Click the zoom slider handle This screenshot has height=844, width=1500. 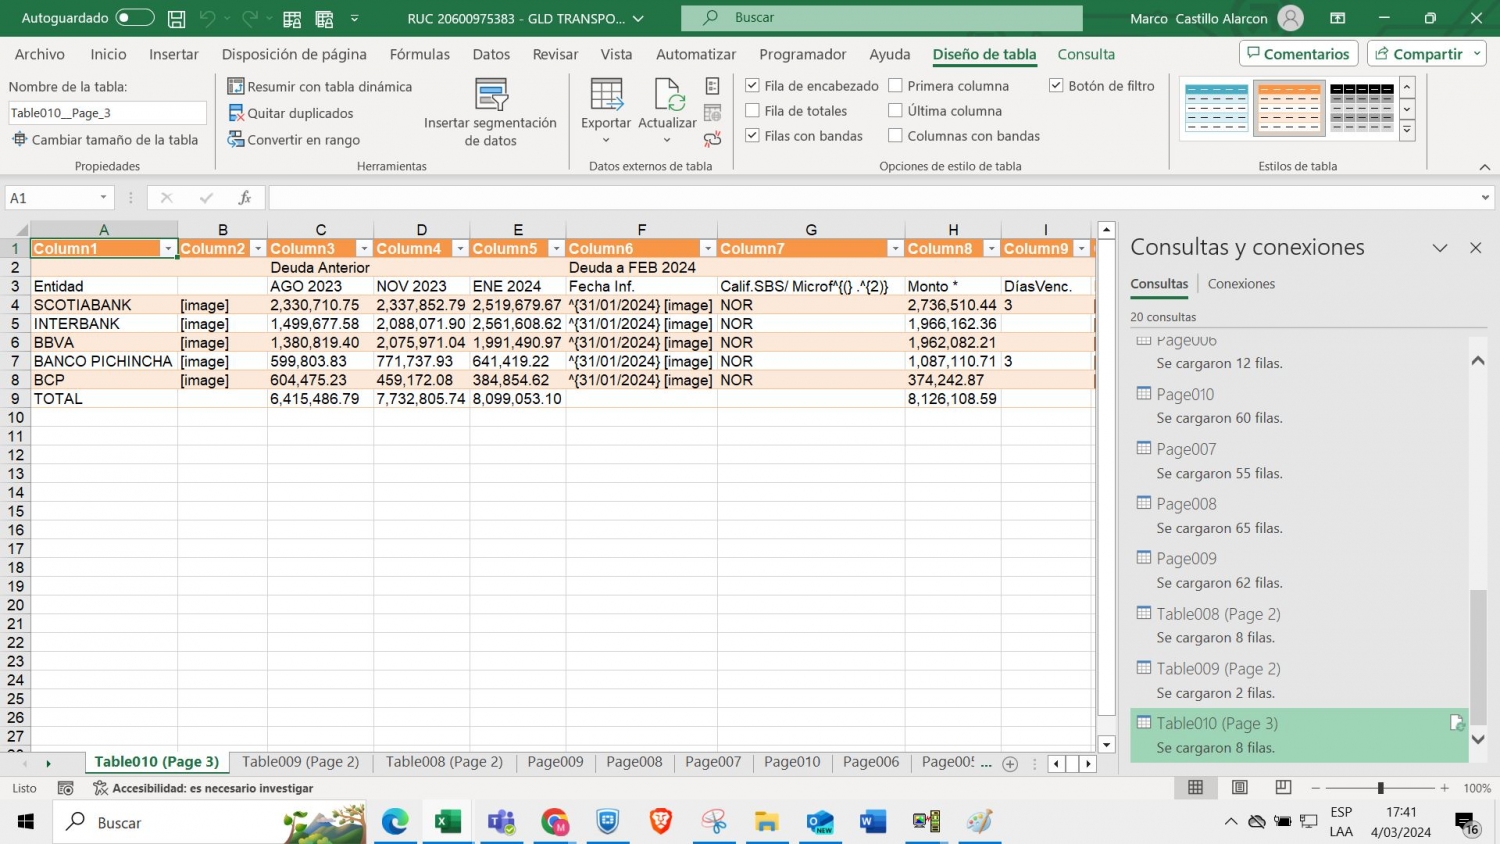(x=1380, y=788)
